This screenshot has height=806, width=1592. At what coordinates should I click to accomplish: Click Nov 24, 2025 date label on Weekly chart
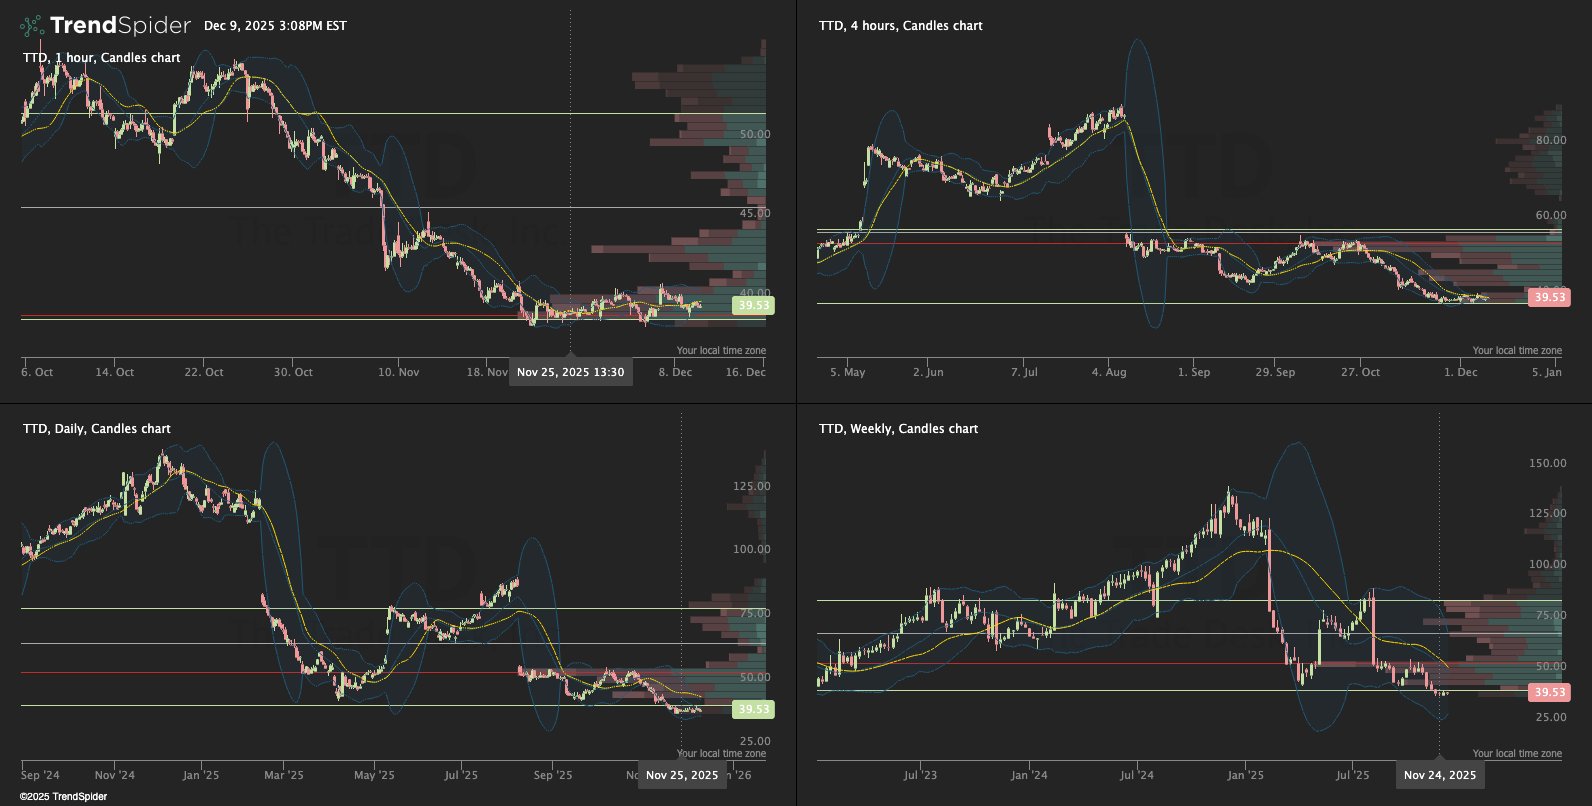pos(1439,775)
